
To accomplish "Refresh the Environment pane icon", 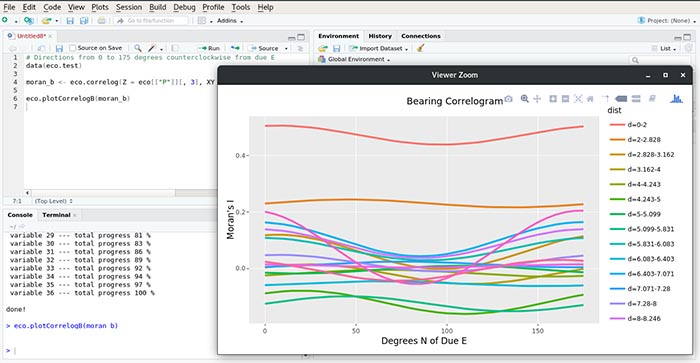I will [688, 48].
